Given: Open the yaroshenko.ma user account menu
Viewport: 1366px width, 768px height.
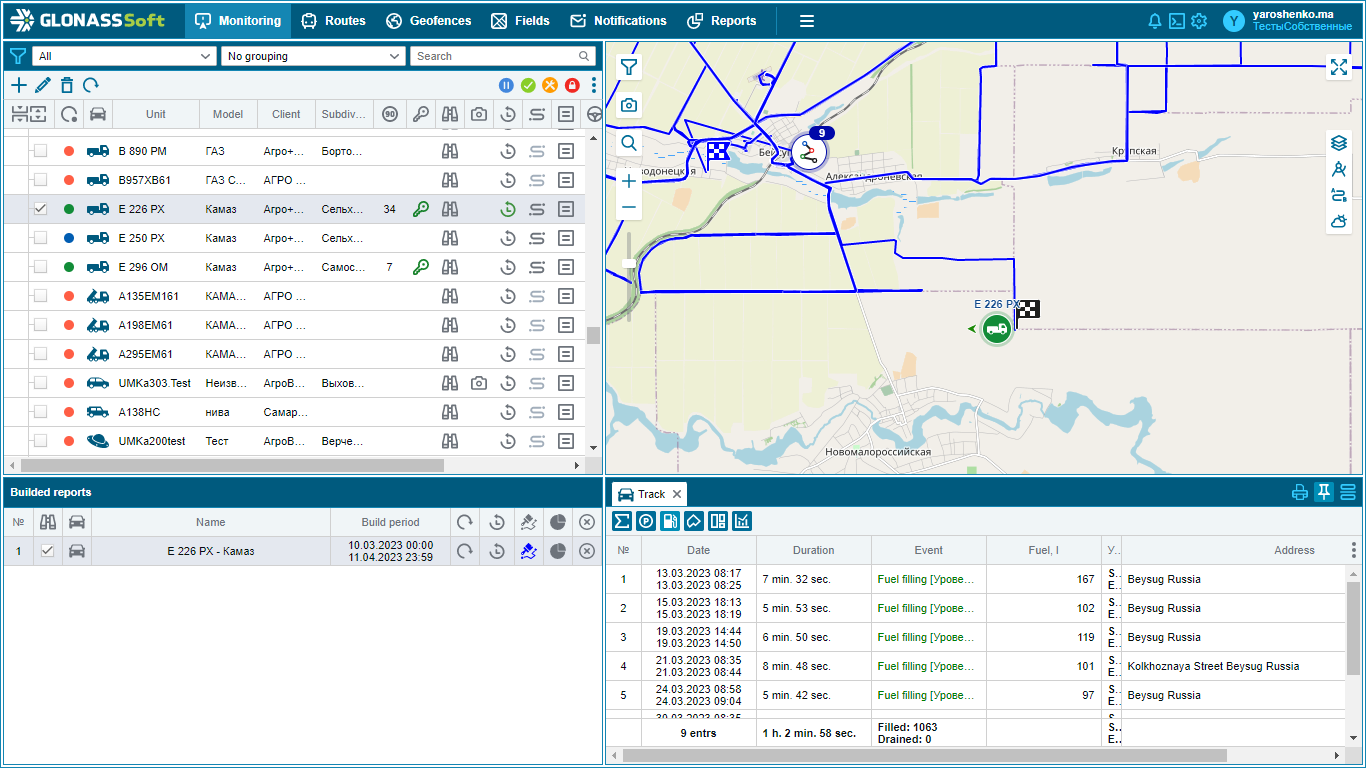Looking at the screenshot, I should pos(1290,21).
